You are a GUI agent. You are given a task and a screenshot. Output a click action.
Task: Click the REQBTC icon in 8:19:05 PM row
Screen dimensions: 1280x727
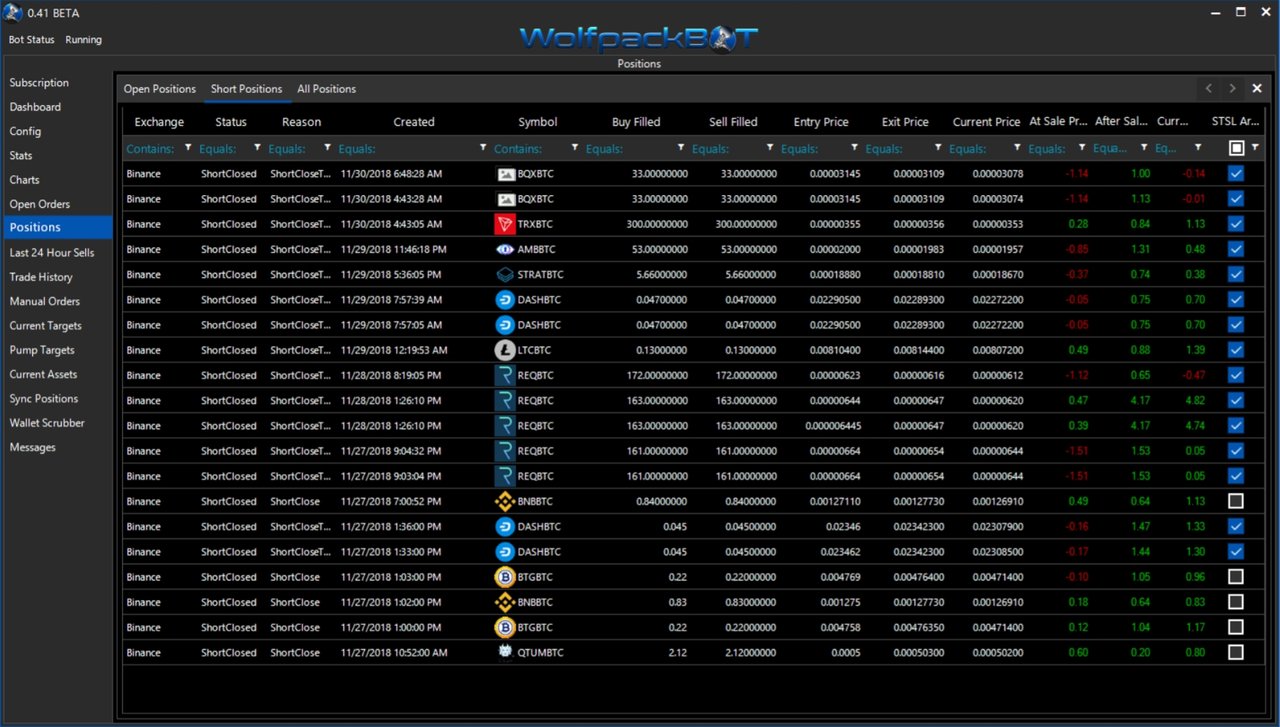click(504, 375)
